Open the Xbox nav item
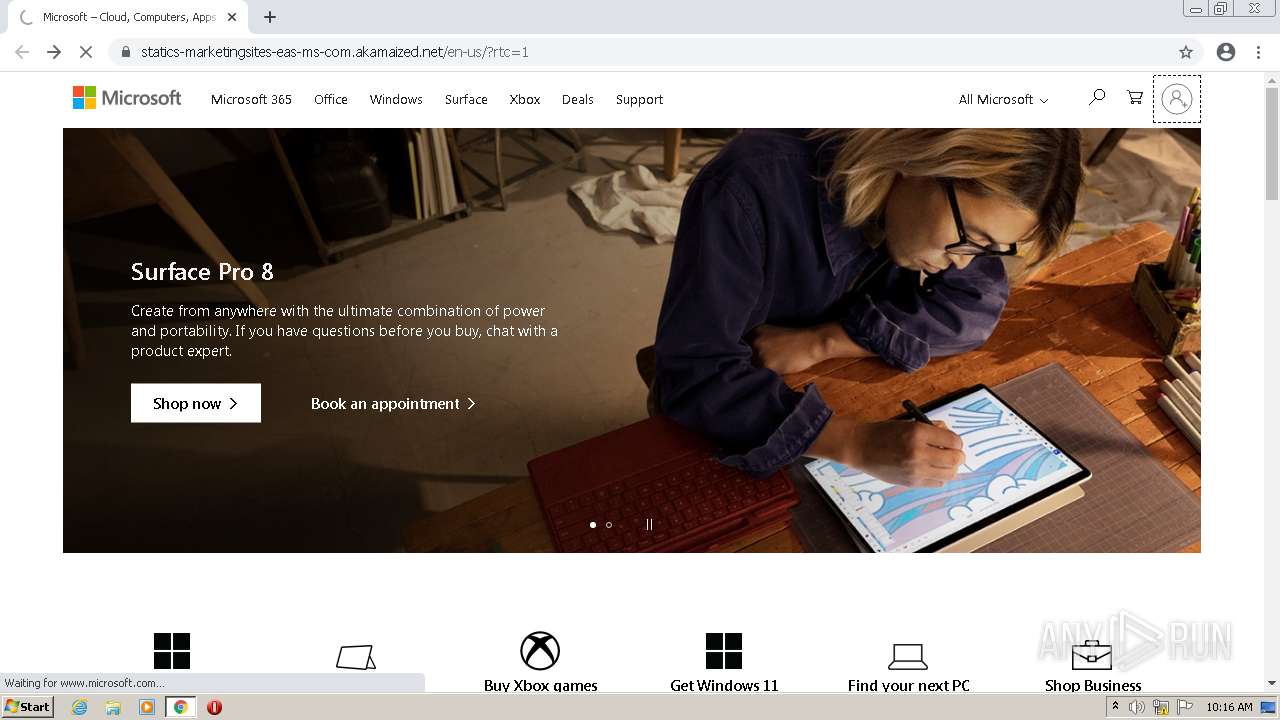The image size is (1280, 720). click(525, 99)
